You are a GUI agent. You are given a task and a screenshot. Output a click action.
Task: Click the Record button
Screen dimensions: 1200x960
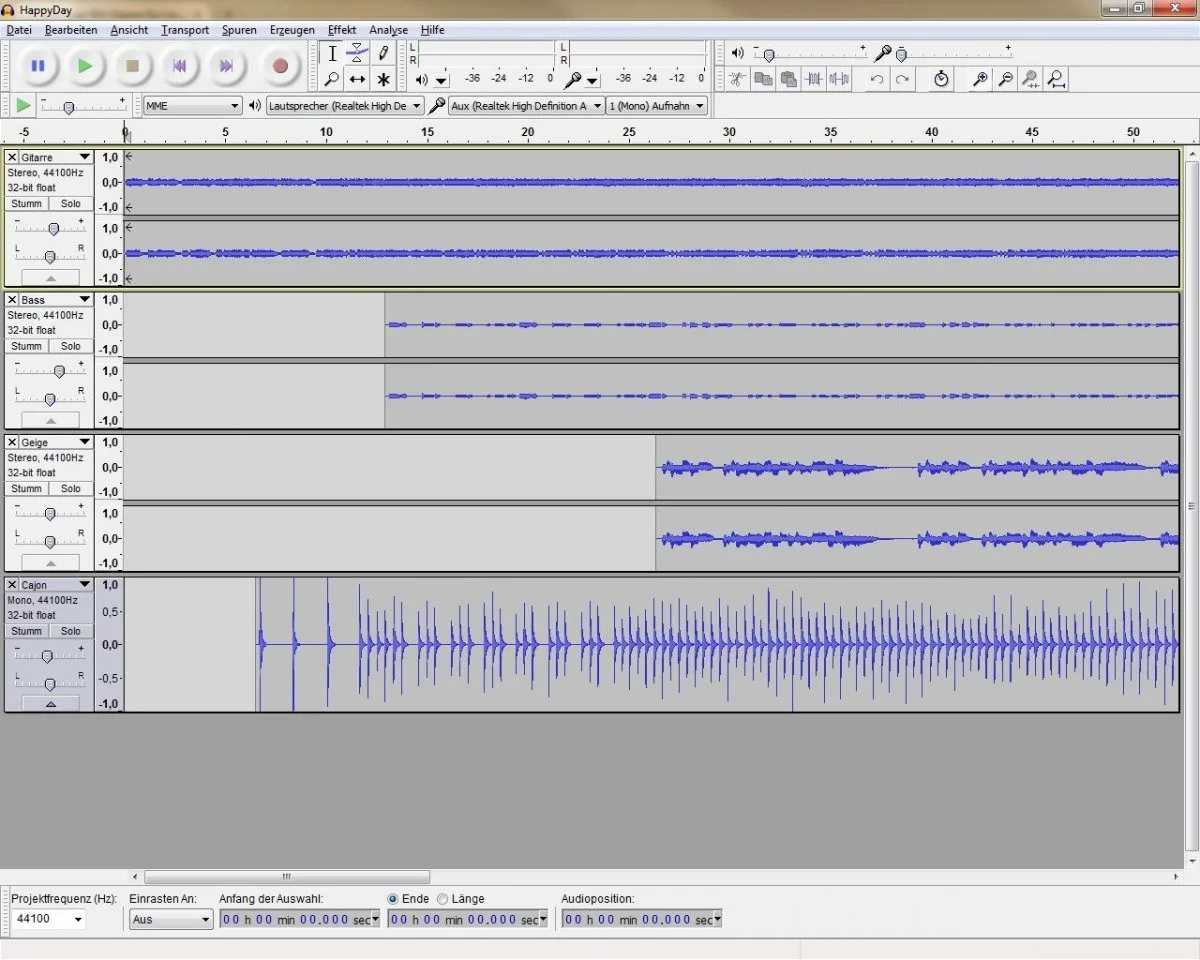pyautogui.click(x=280, y=66)
